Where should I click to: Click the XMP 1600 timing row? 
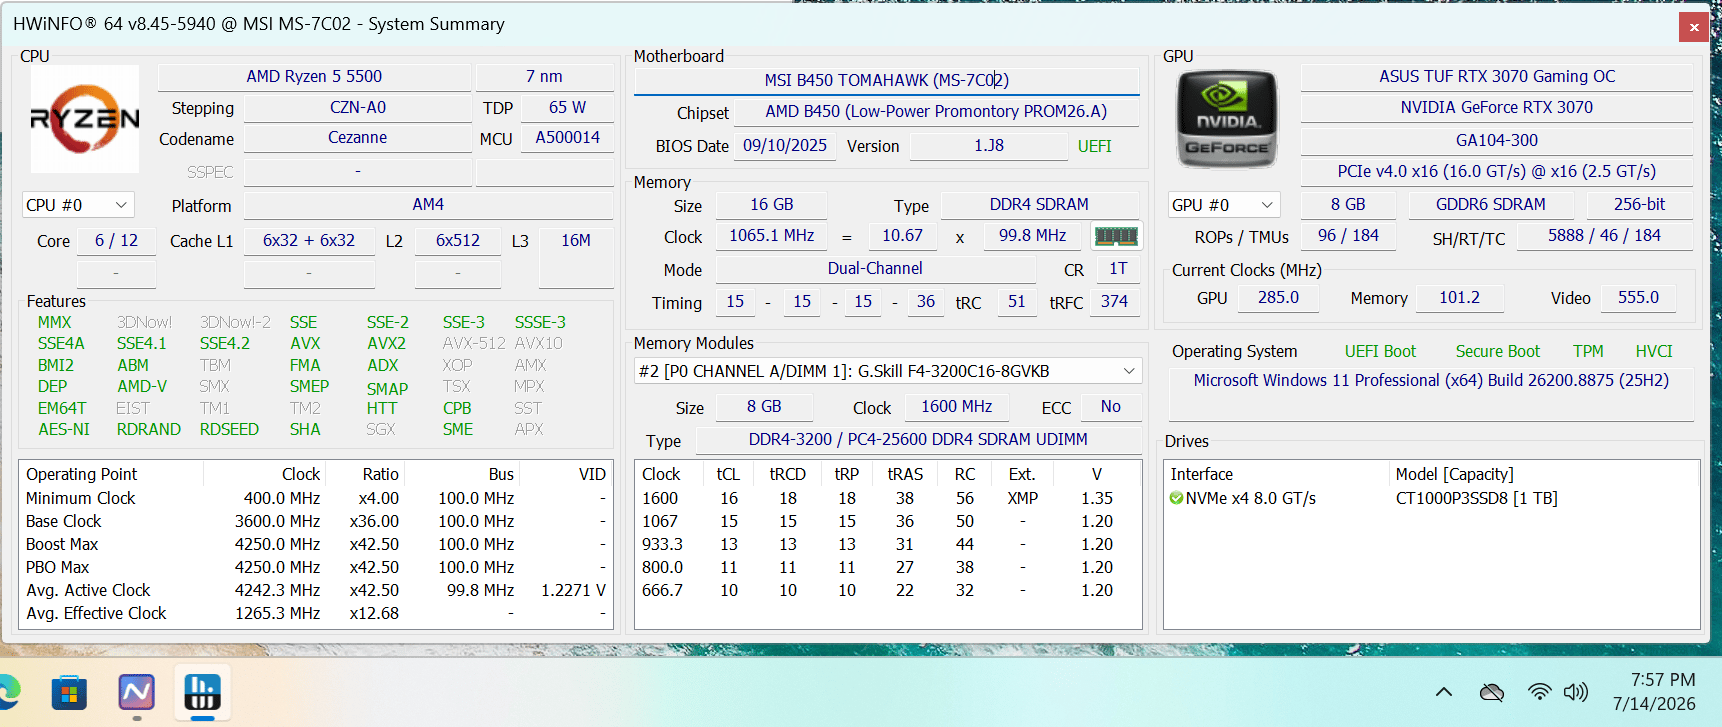click(888, 498)
